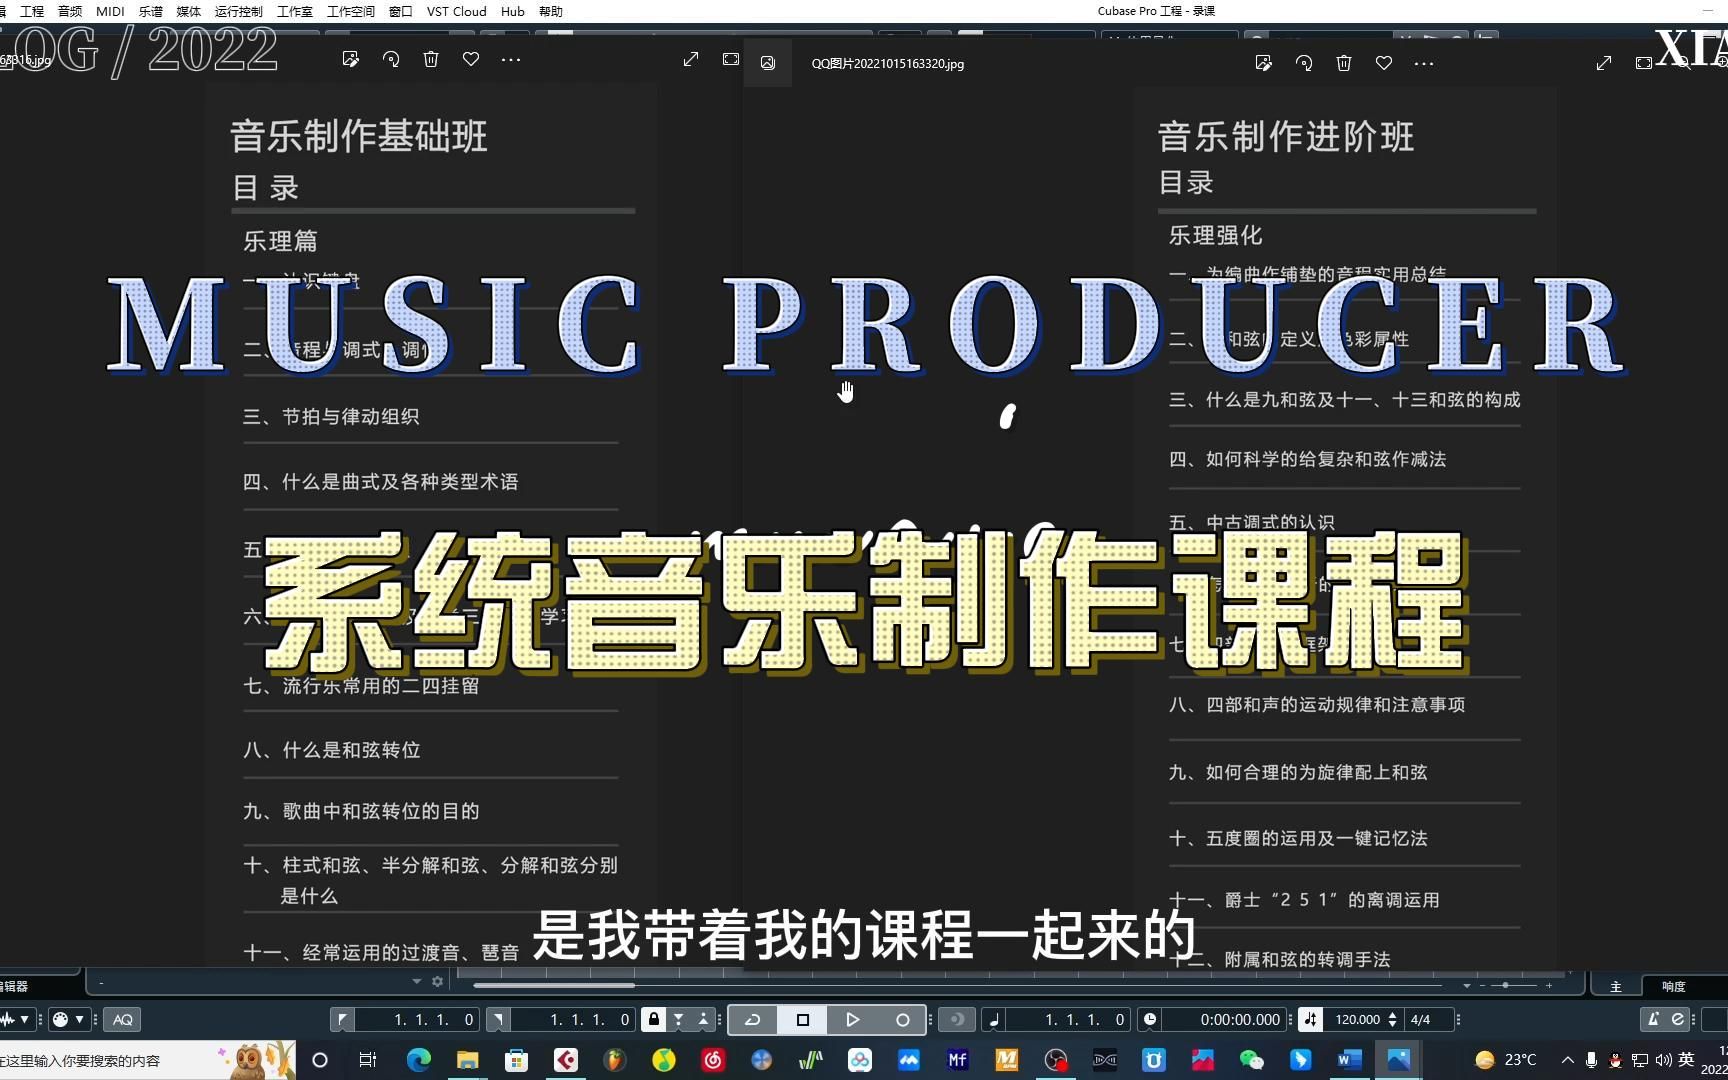Open the MIDI menu

click(x=110, y=11)
